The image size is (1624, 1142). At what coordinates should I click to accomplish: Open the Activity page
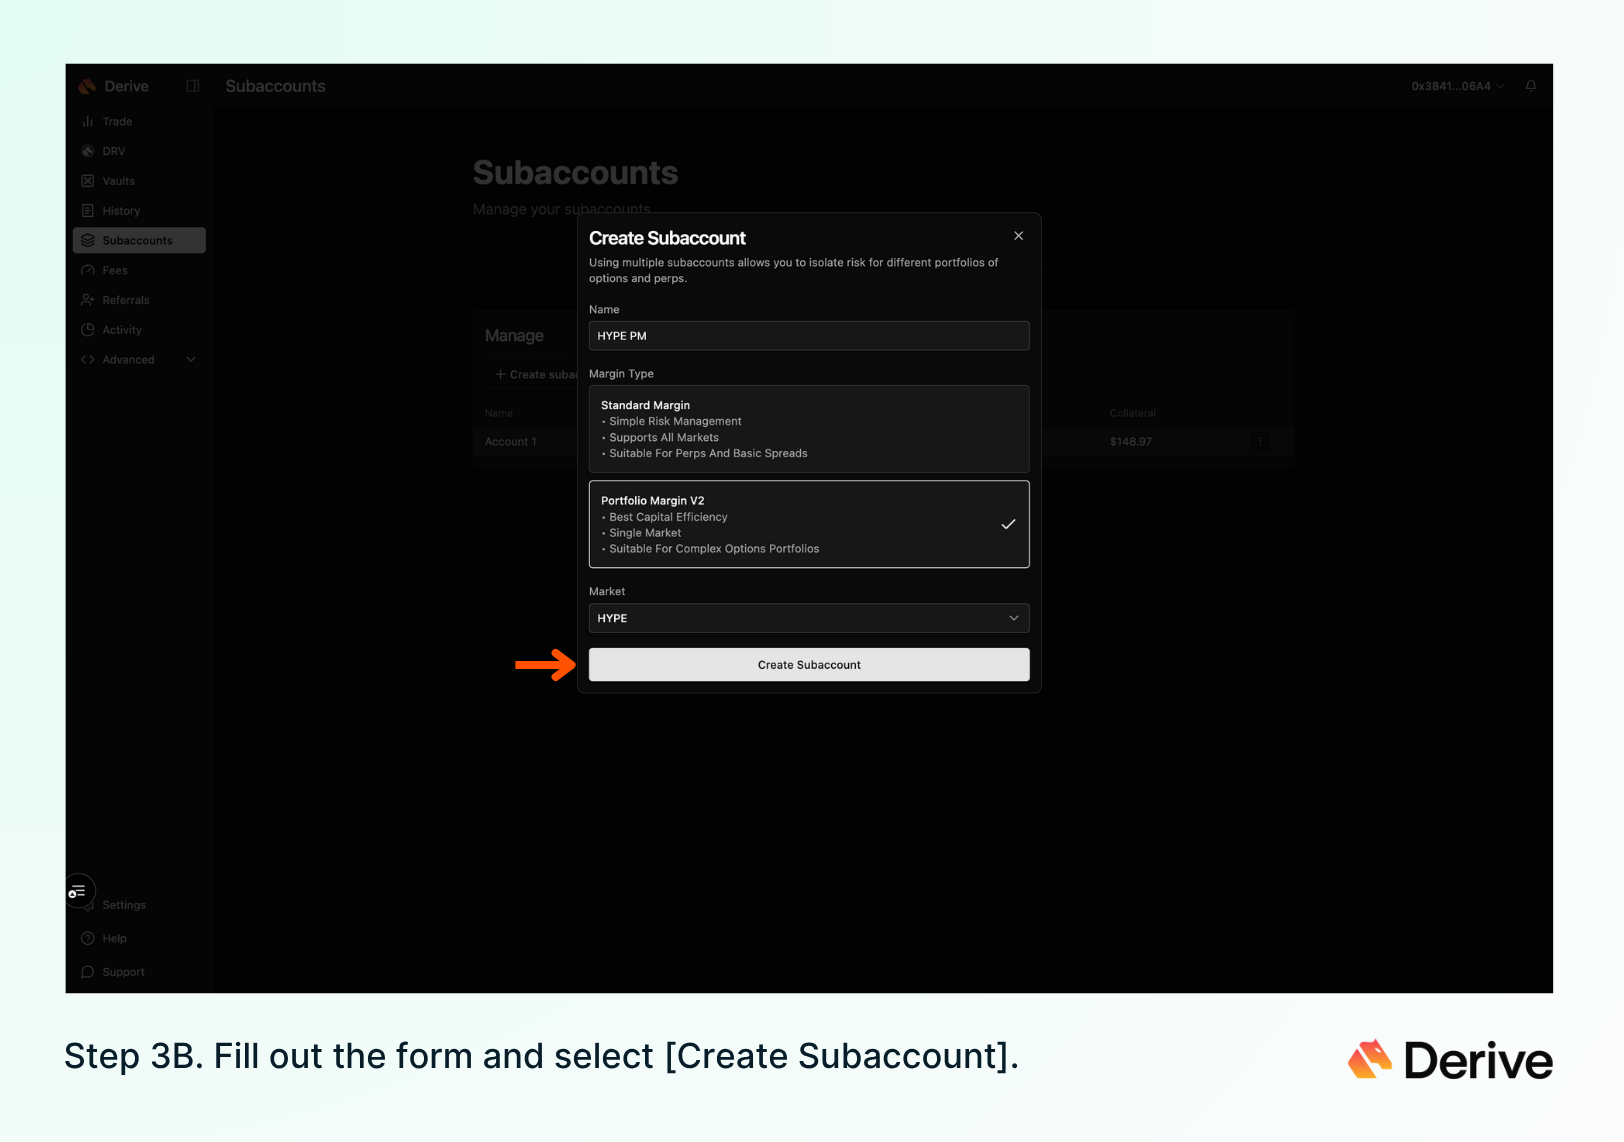121,330
